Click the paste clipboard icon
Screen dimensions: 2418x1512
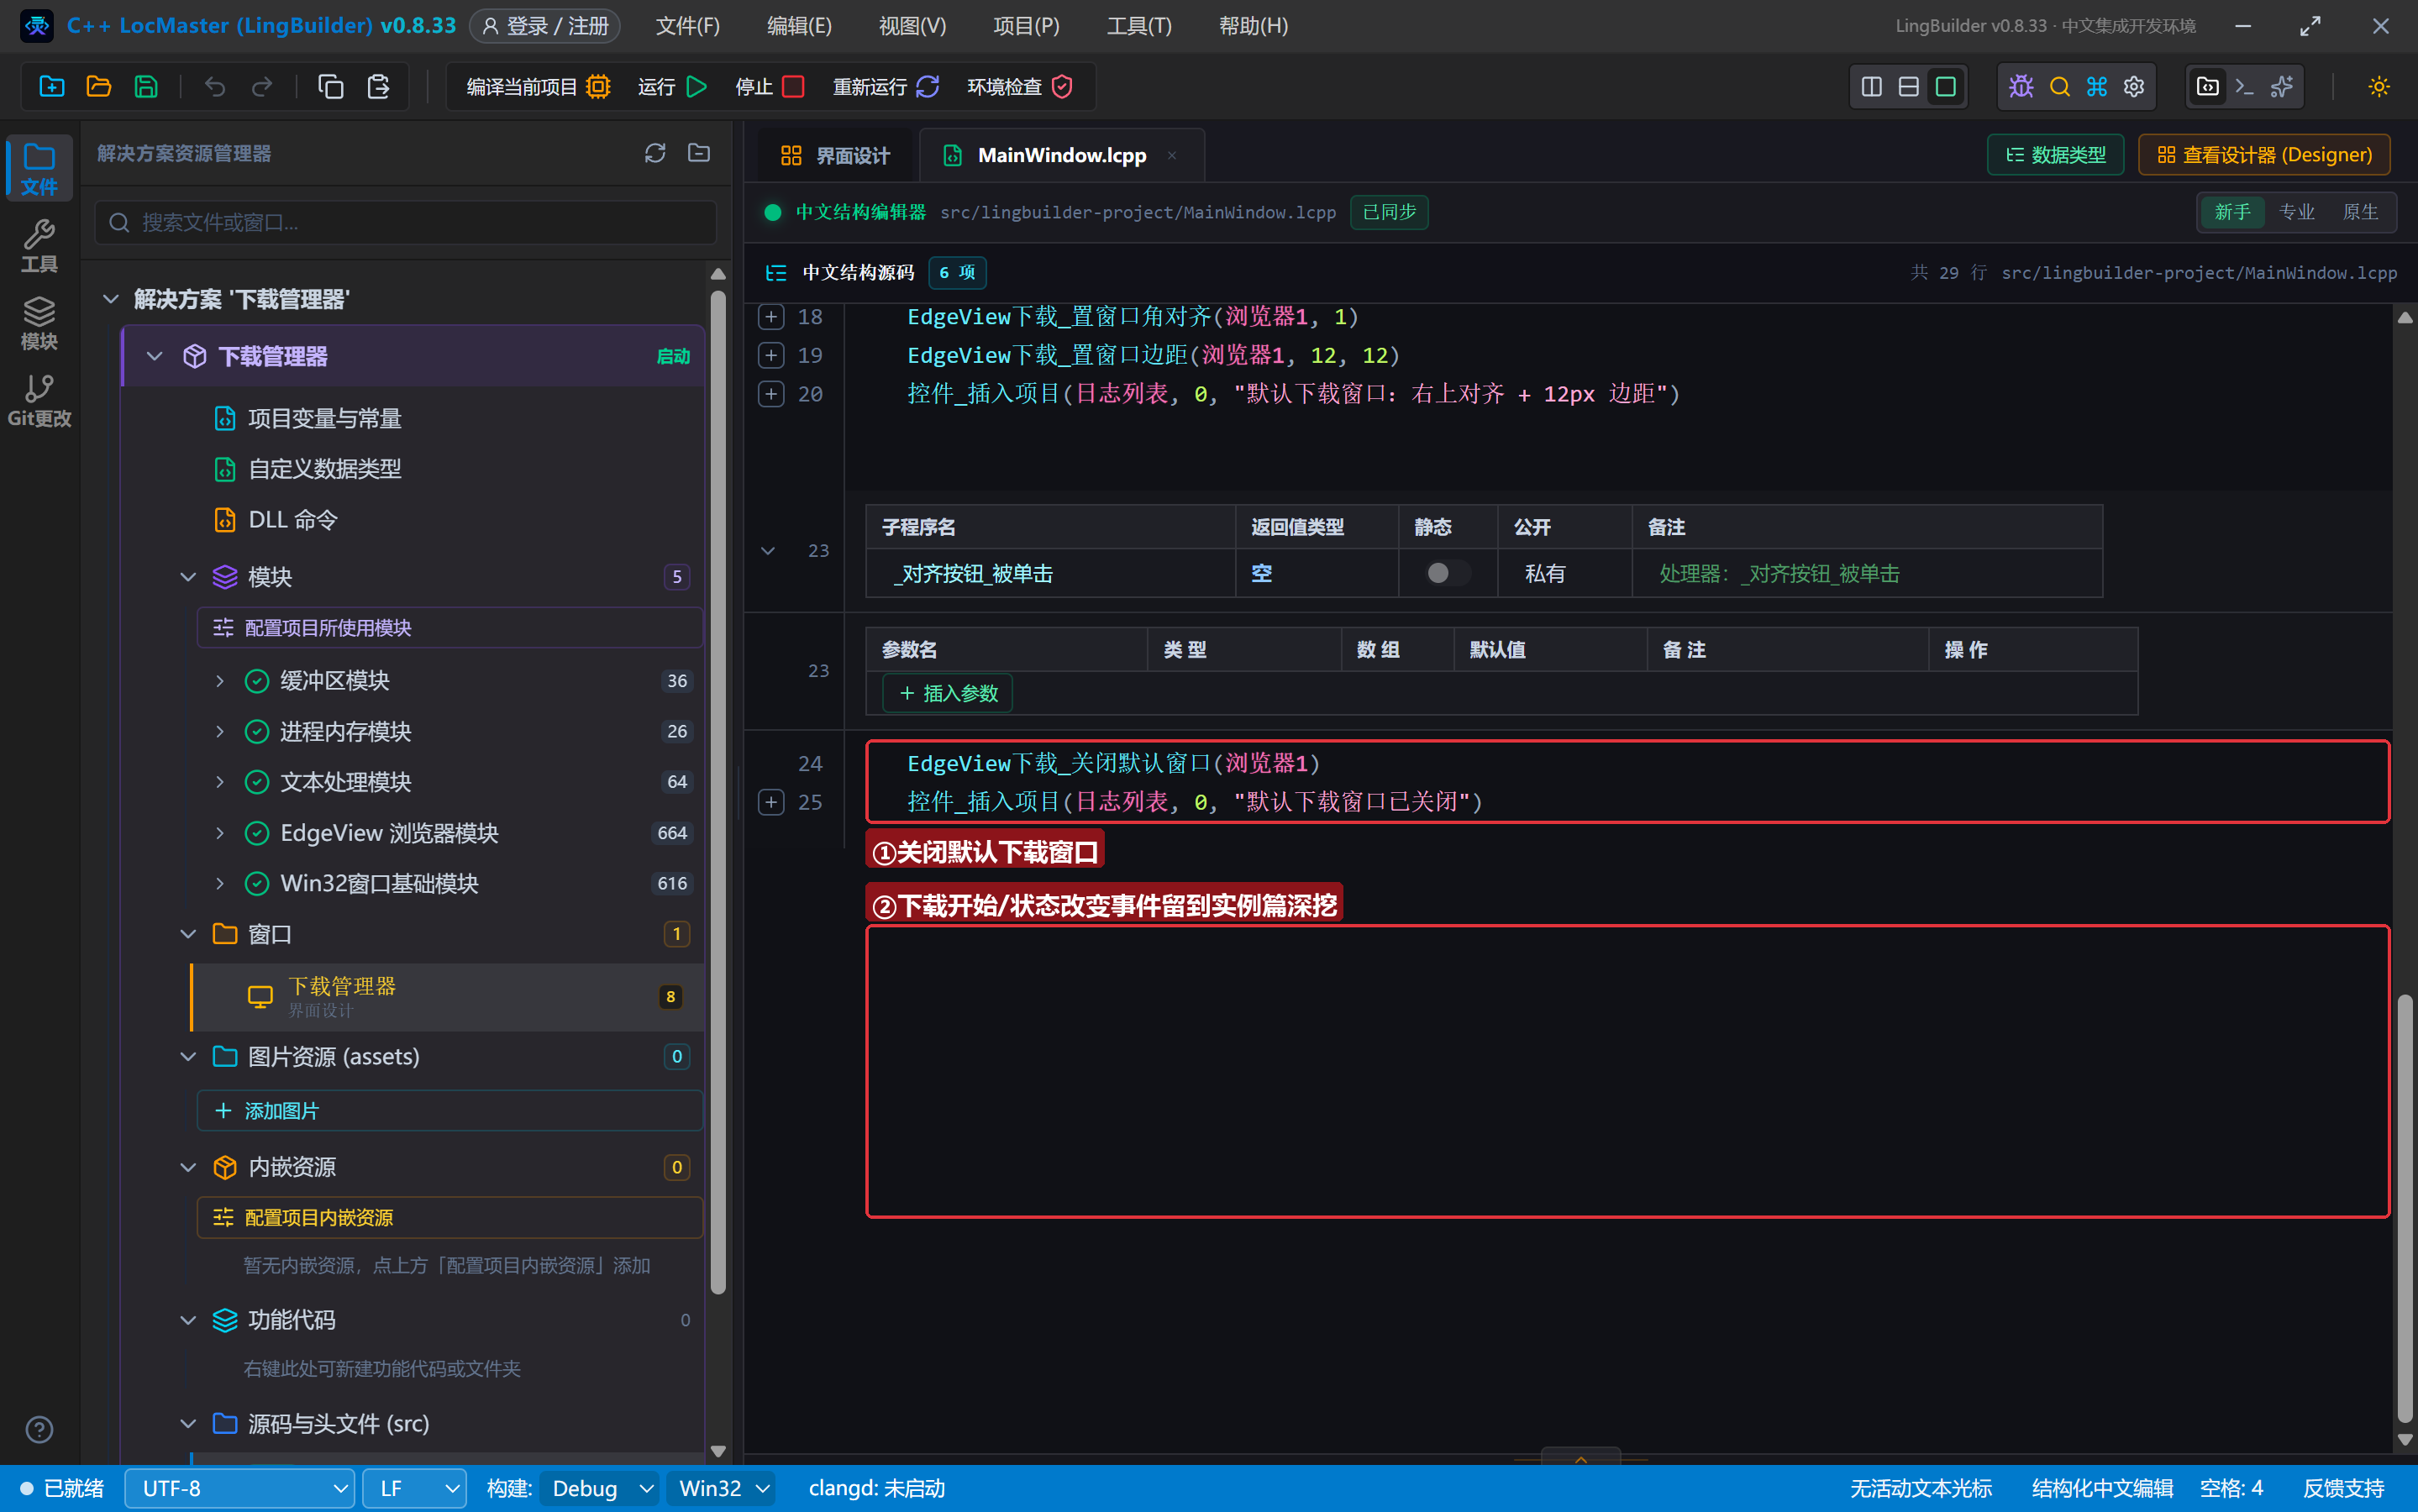[x=378, y=87]
